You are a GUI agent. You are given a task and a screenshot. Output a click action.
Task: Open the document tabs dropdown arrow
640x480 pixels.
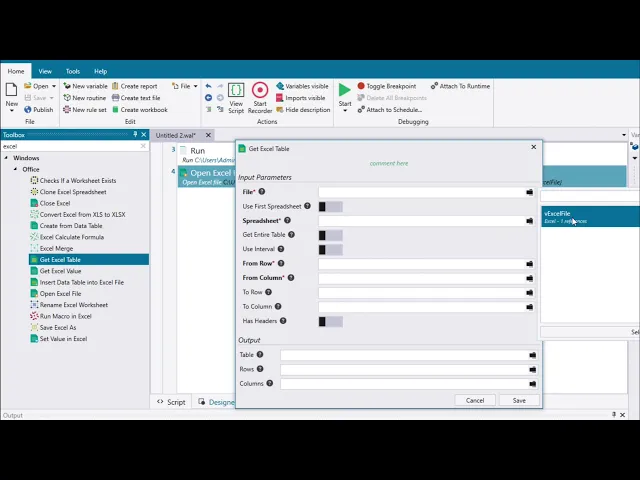(624, 135)
